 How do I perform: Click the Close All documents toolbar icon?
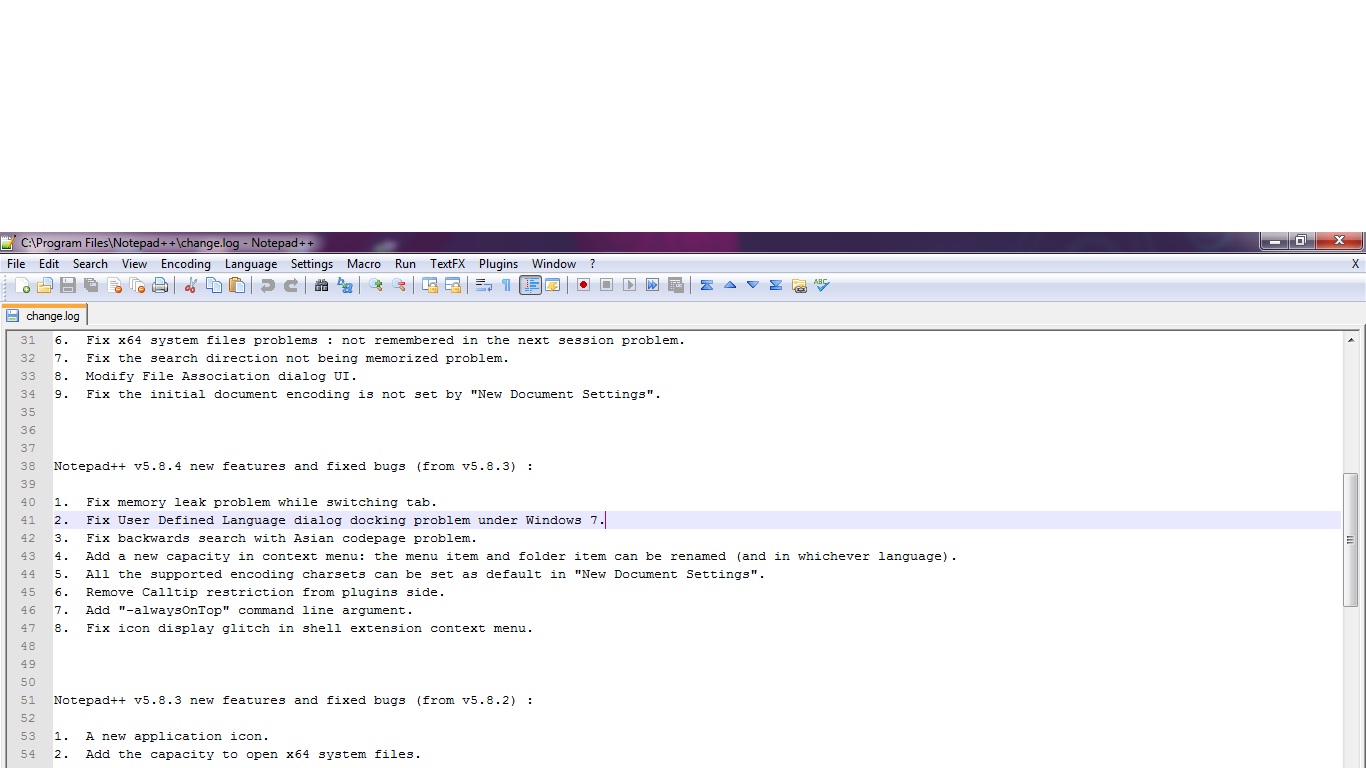(x=137, y=286)
